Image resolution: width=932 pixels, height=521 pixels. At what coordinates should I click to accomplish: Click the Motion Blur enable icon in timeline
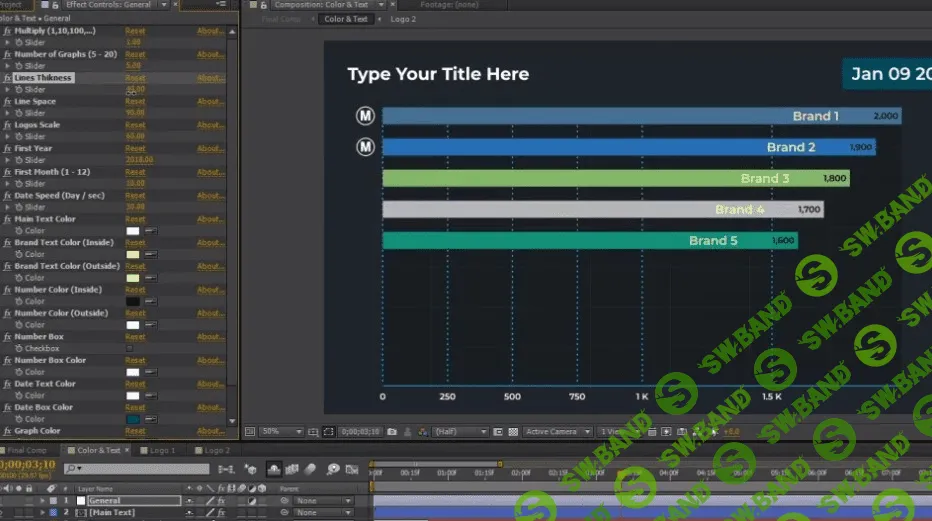pyautogui.click(x=310, y=469)
